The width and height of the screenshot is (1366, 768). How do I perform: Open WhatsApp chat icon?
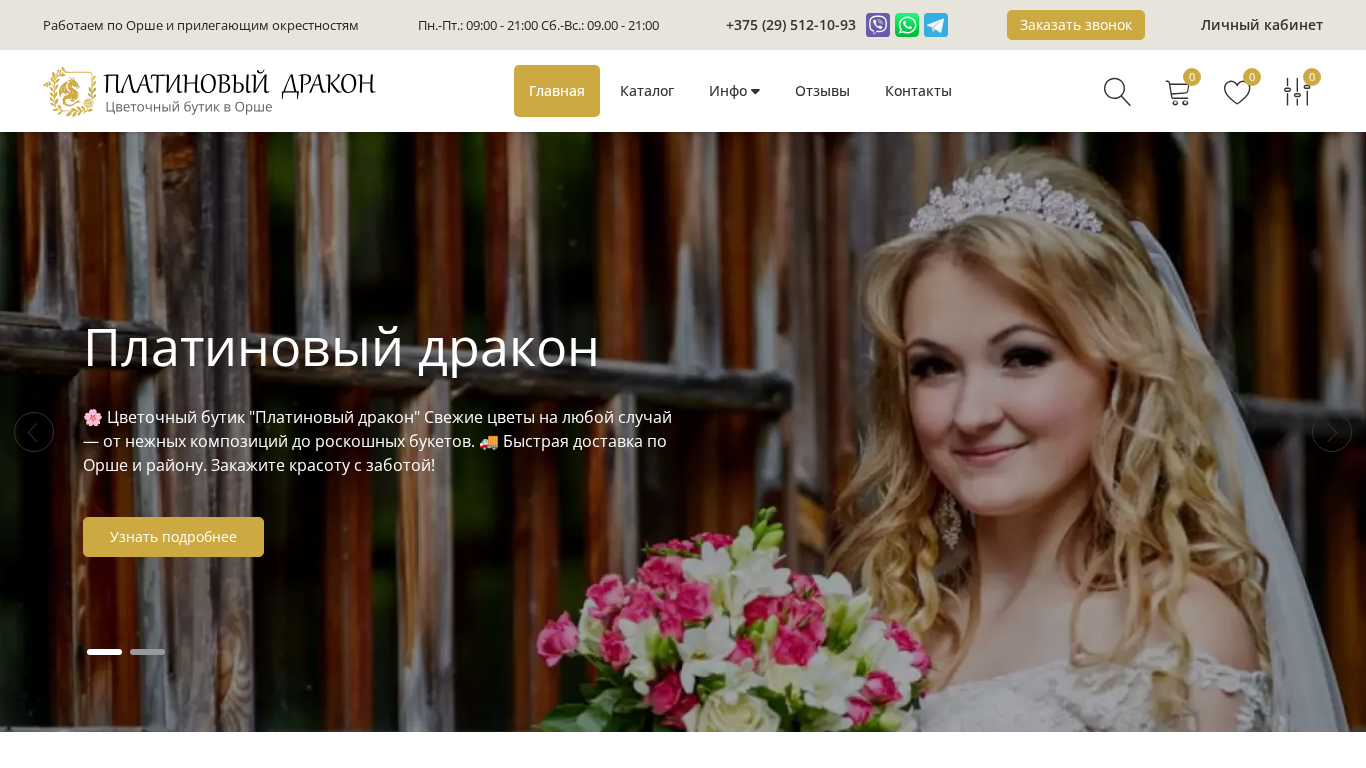coord(907,25)
